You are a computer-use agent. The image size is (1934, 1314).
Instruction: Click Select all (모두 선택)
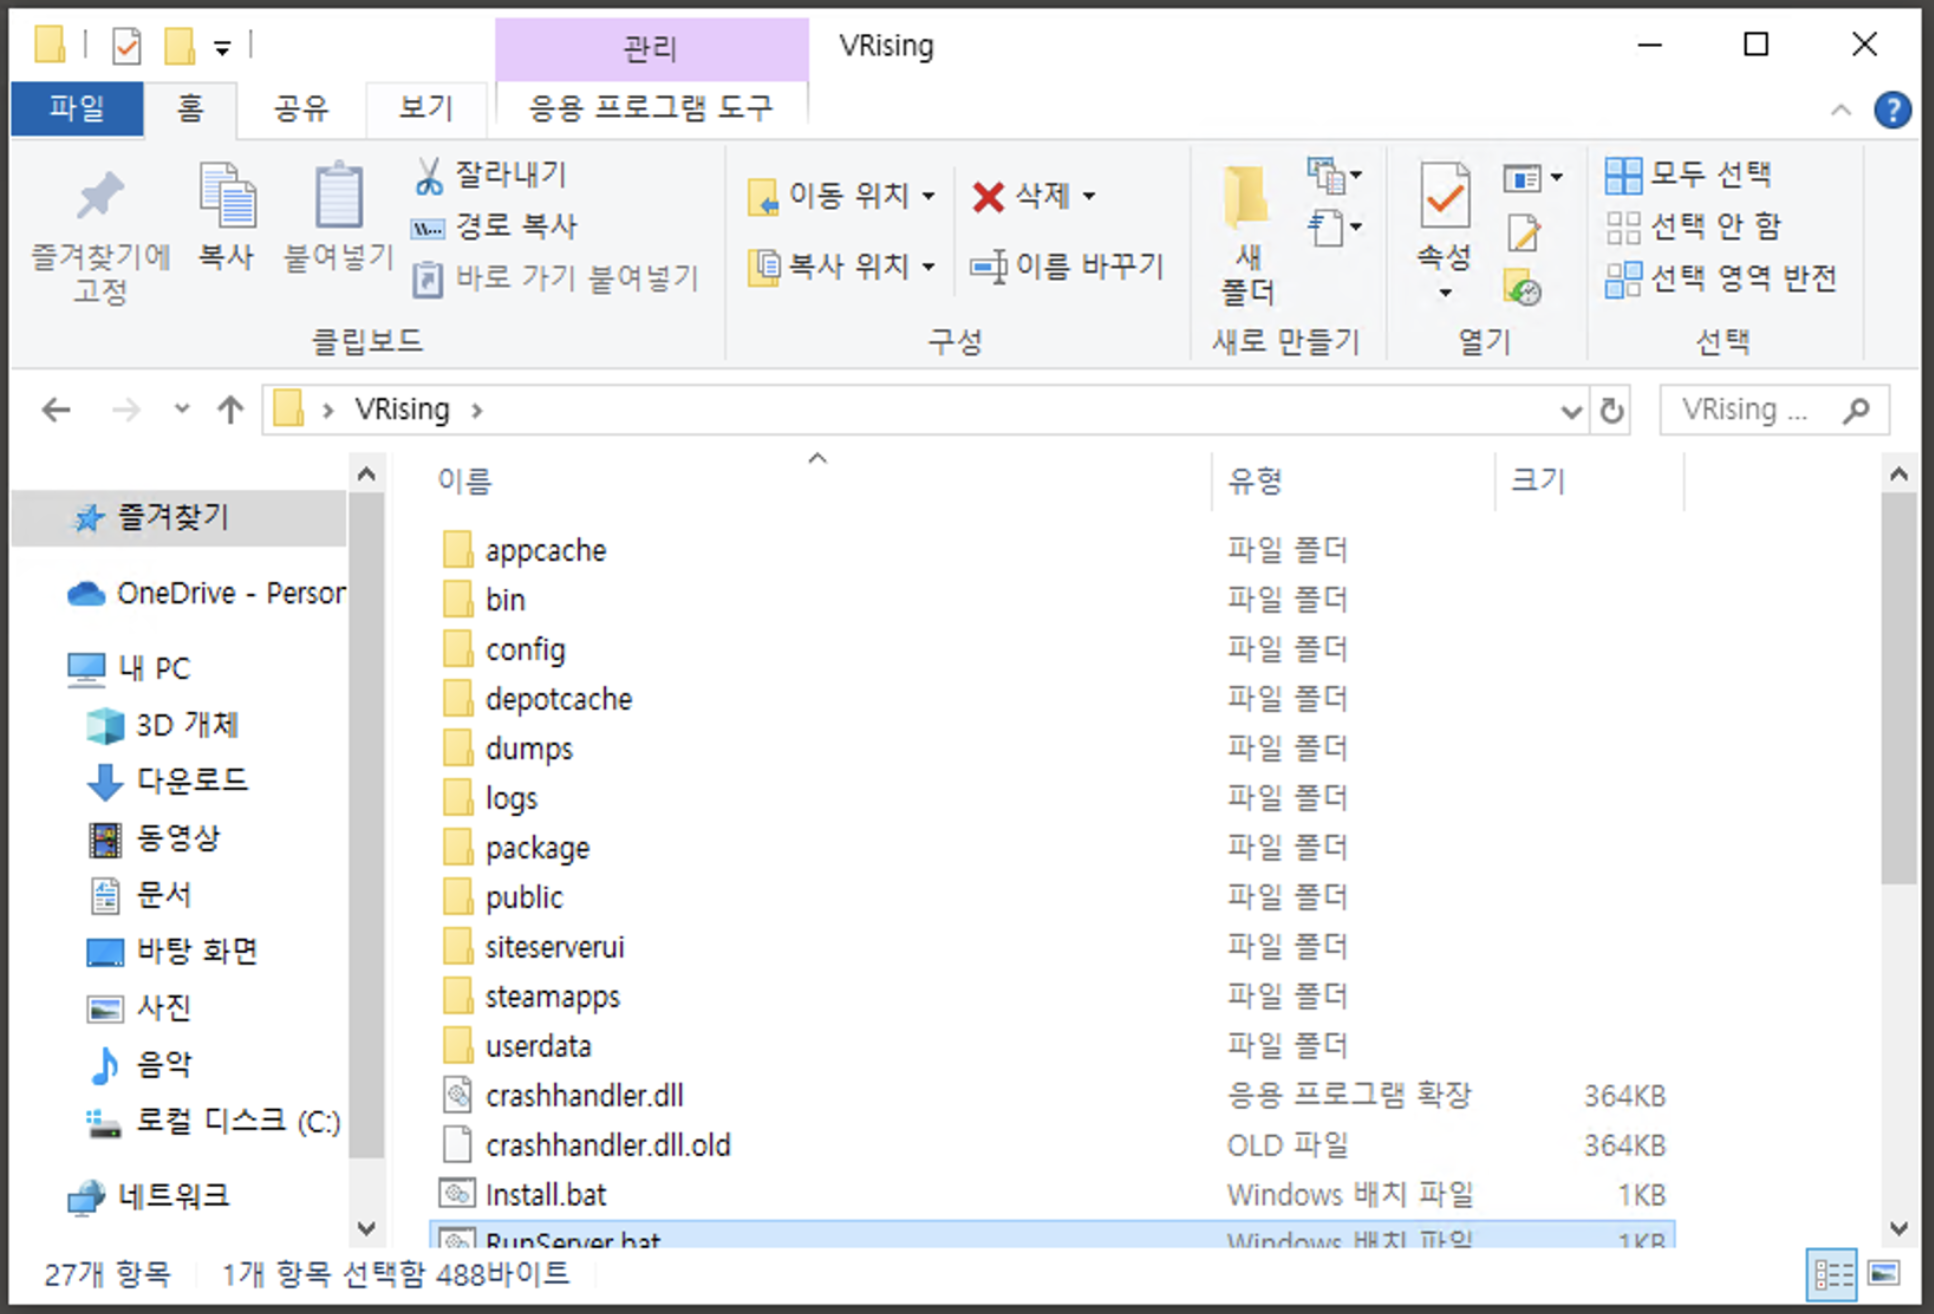point(1690,175)
